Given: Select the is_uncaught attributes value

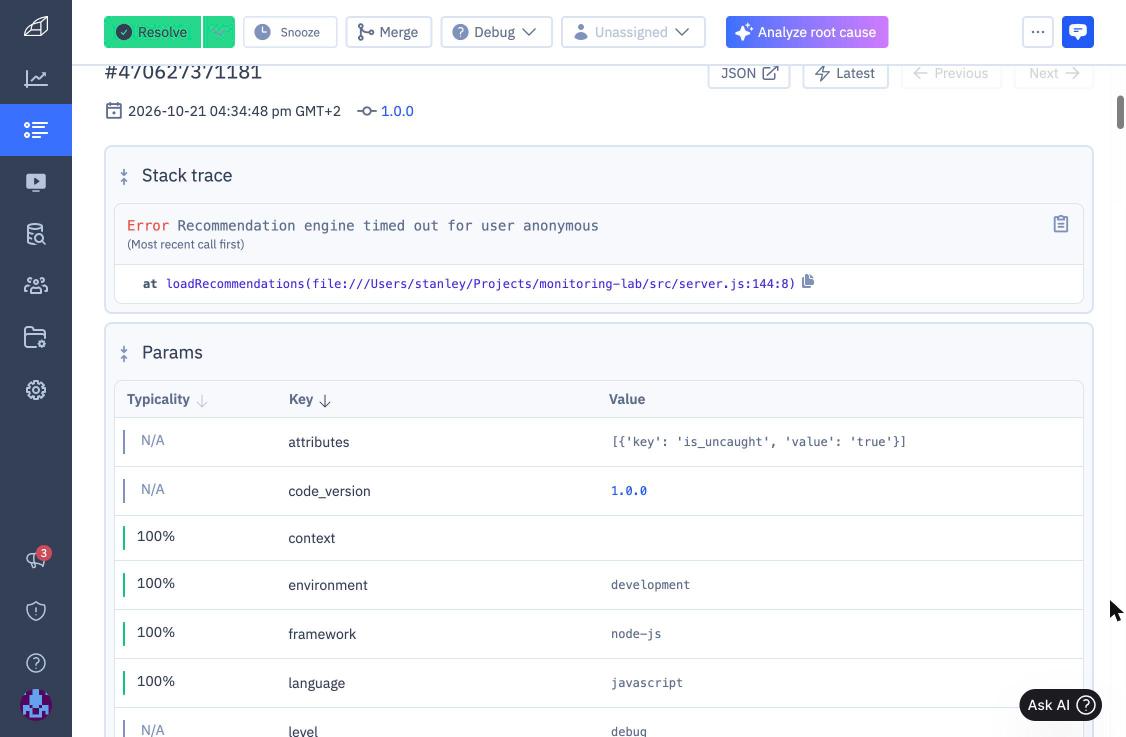Looking at the screenshot, I should click(x=758, y=442).
